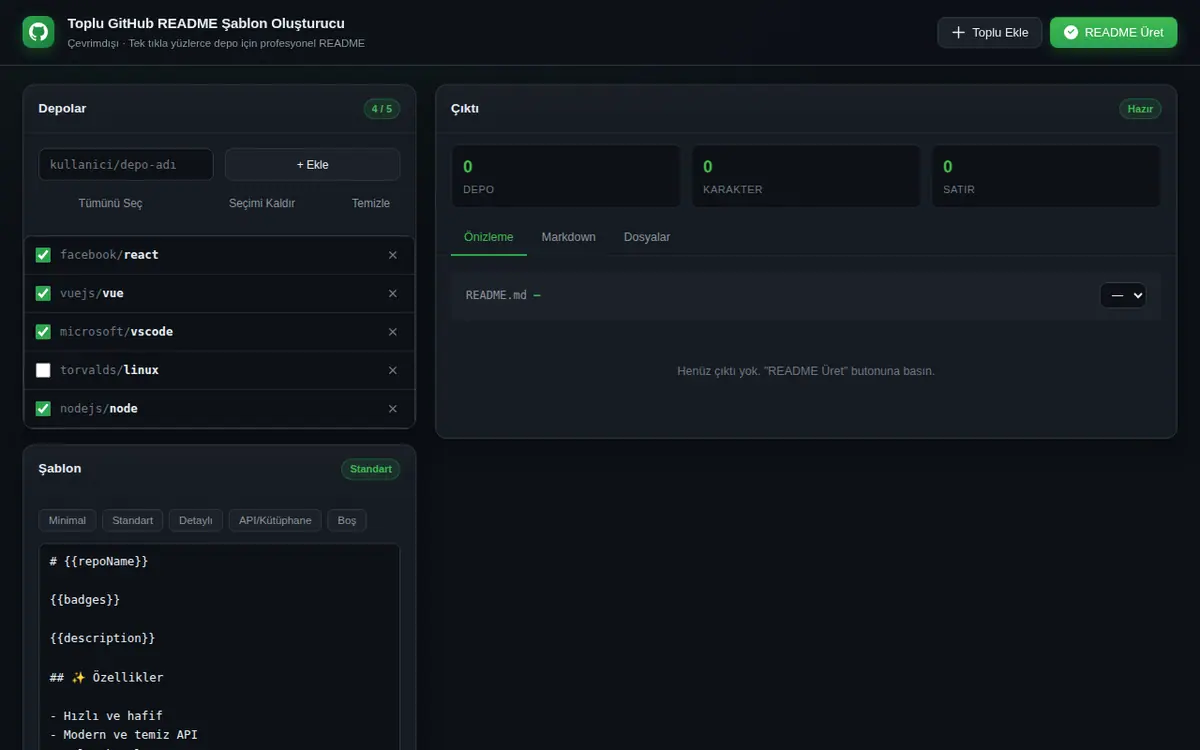Click the GitHub logo icon
1200x750 pixels.
click(38, 32)
